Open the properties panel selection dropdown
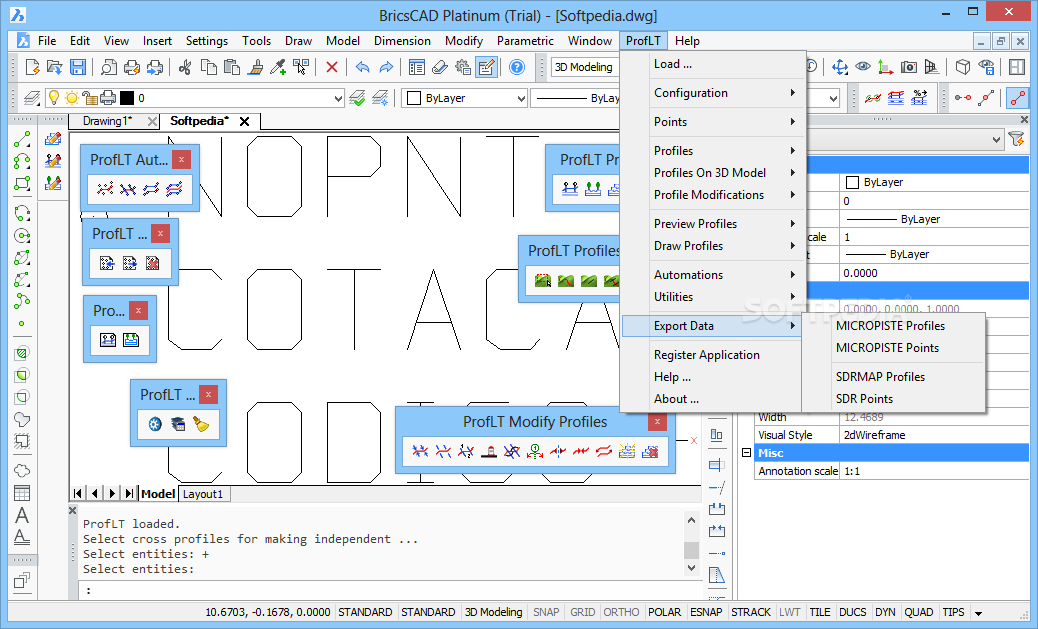 [996, 140]
